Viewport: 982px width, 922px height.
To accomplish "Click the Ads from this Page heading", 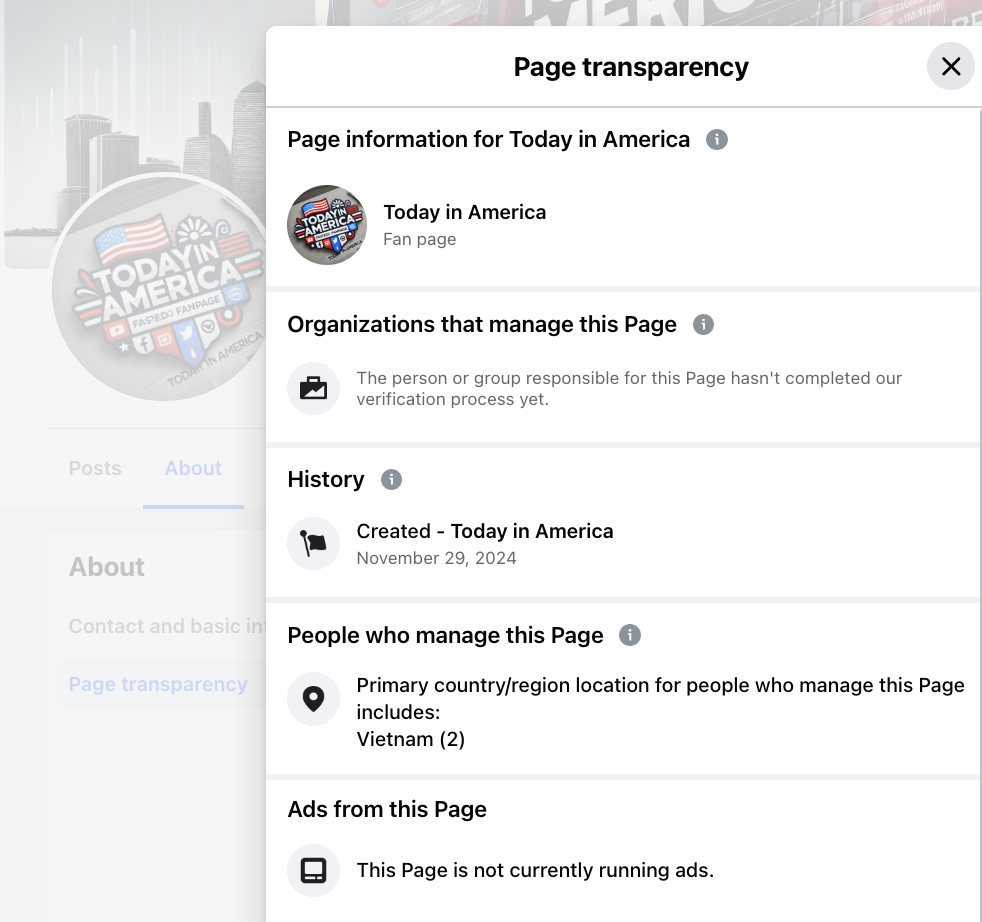I will click(x=387, y=809).
